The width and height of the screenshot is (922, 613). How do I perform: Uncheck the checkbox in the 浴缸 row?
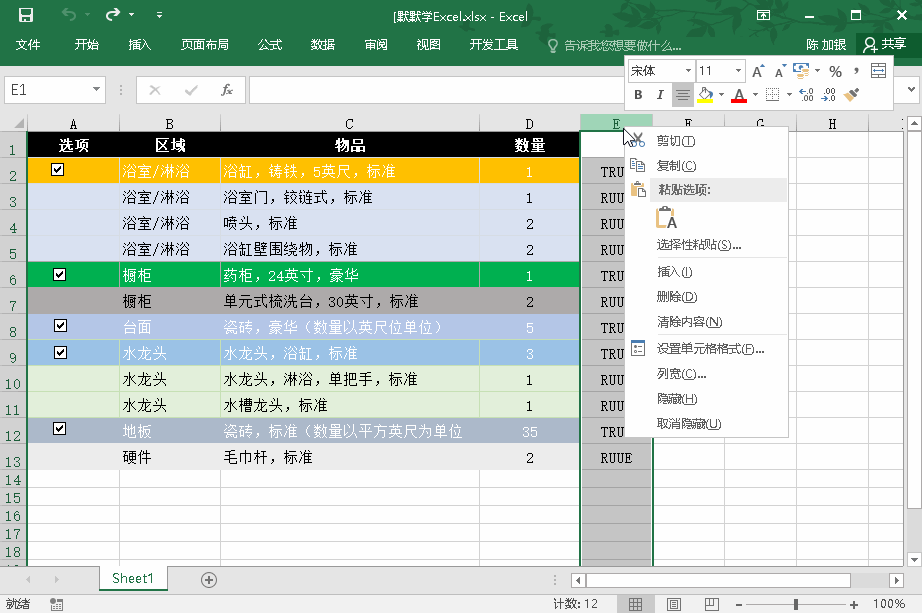point(58,170)
